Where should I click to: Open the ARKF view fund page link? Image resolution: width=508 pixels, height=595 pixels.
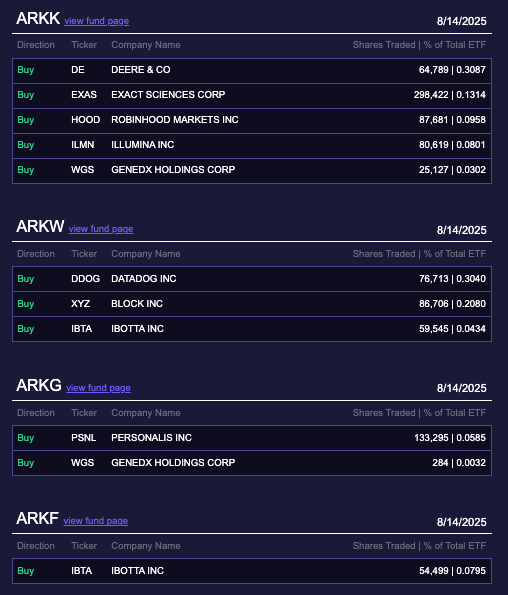pos(96,521)
